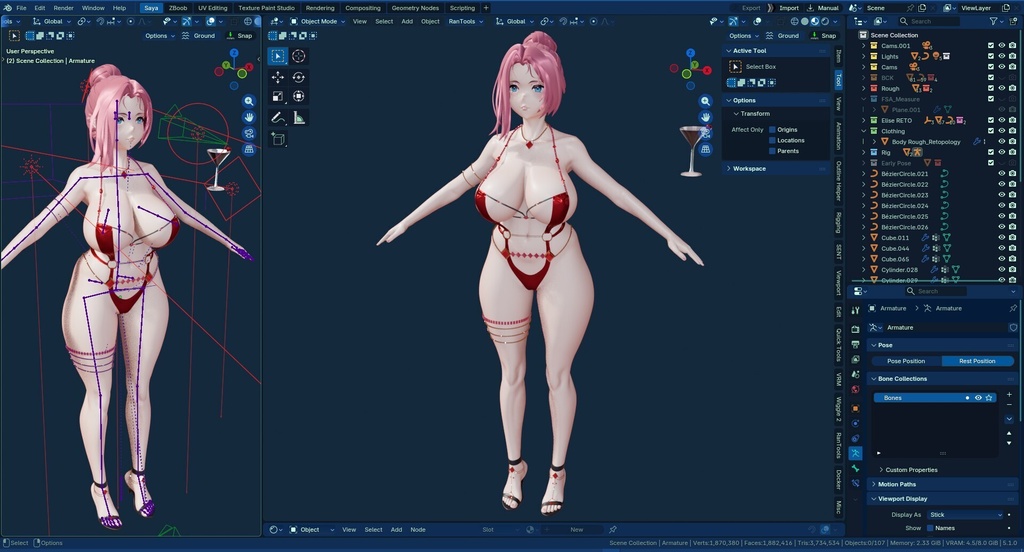This screenshot has height=552, width=1024.
Task: Click Manual button in top bar
Action: click(824, 8)
